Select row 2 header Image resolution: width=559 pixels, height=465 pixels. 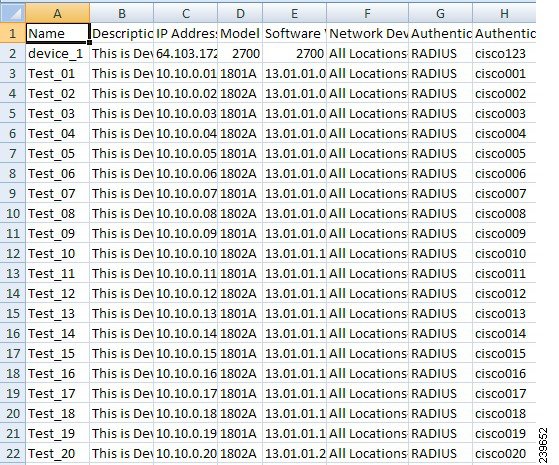[13, 53]
